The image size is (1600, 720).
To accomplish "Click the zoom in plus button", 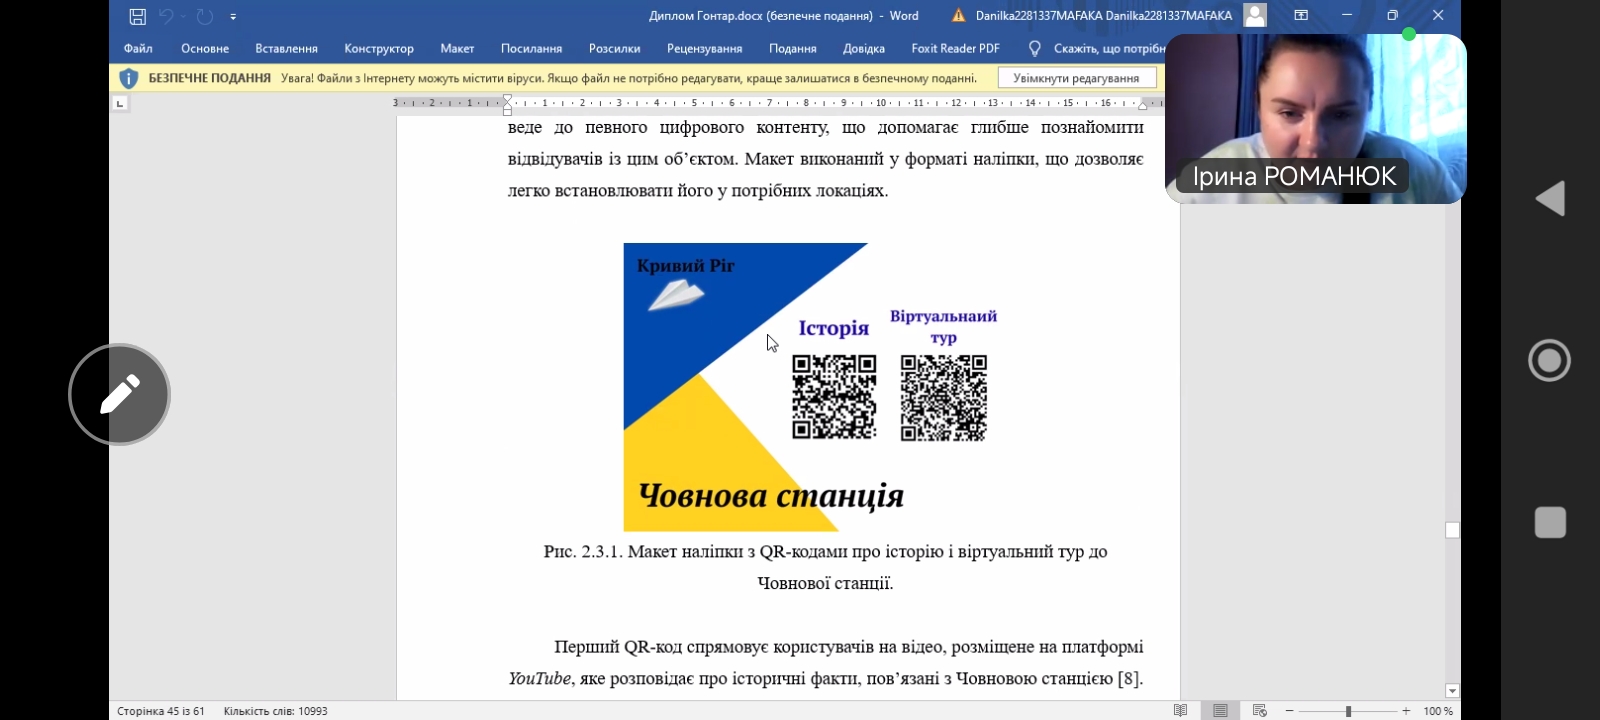I will tap(1406, 711).
